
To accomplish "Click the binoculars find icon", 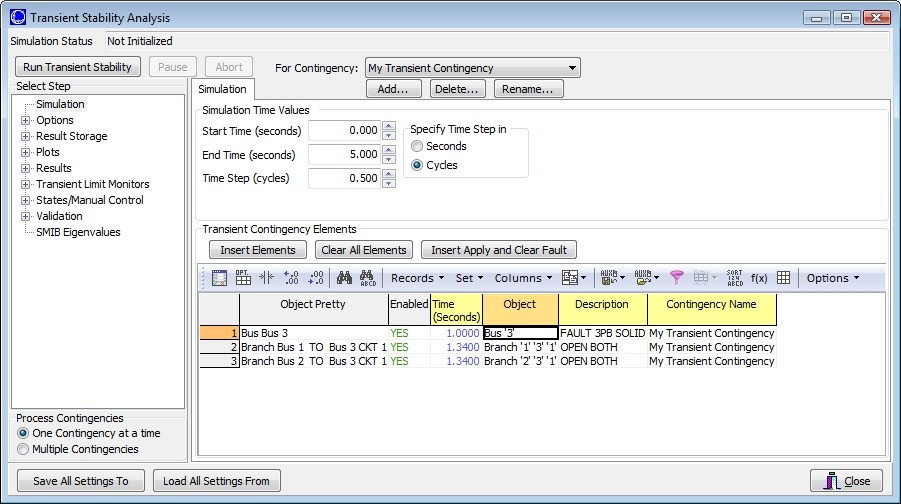I will [344, 278].
